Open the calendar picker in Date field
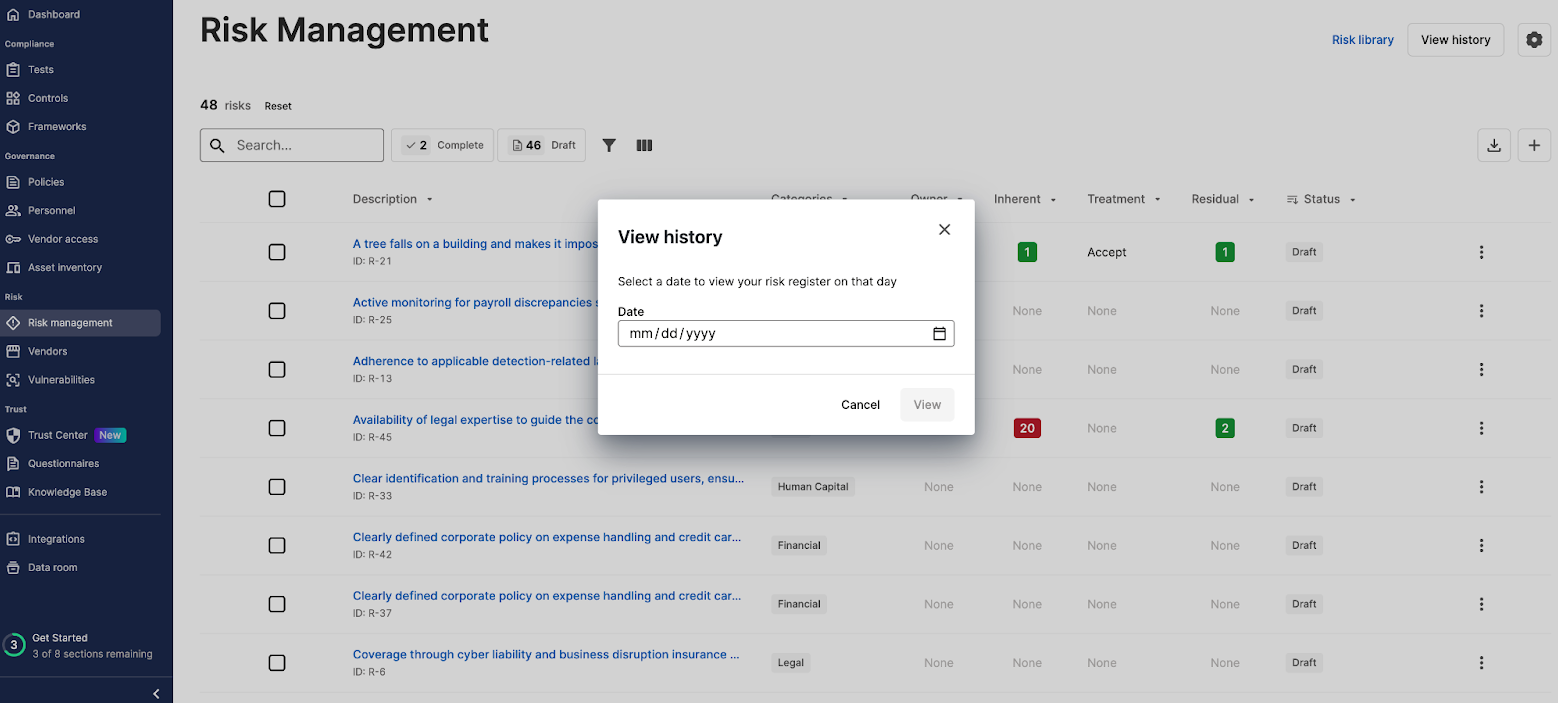This screenshot has width=1558, height=703. point(939,334)
